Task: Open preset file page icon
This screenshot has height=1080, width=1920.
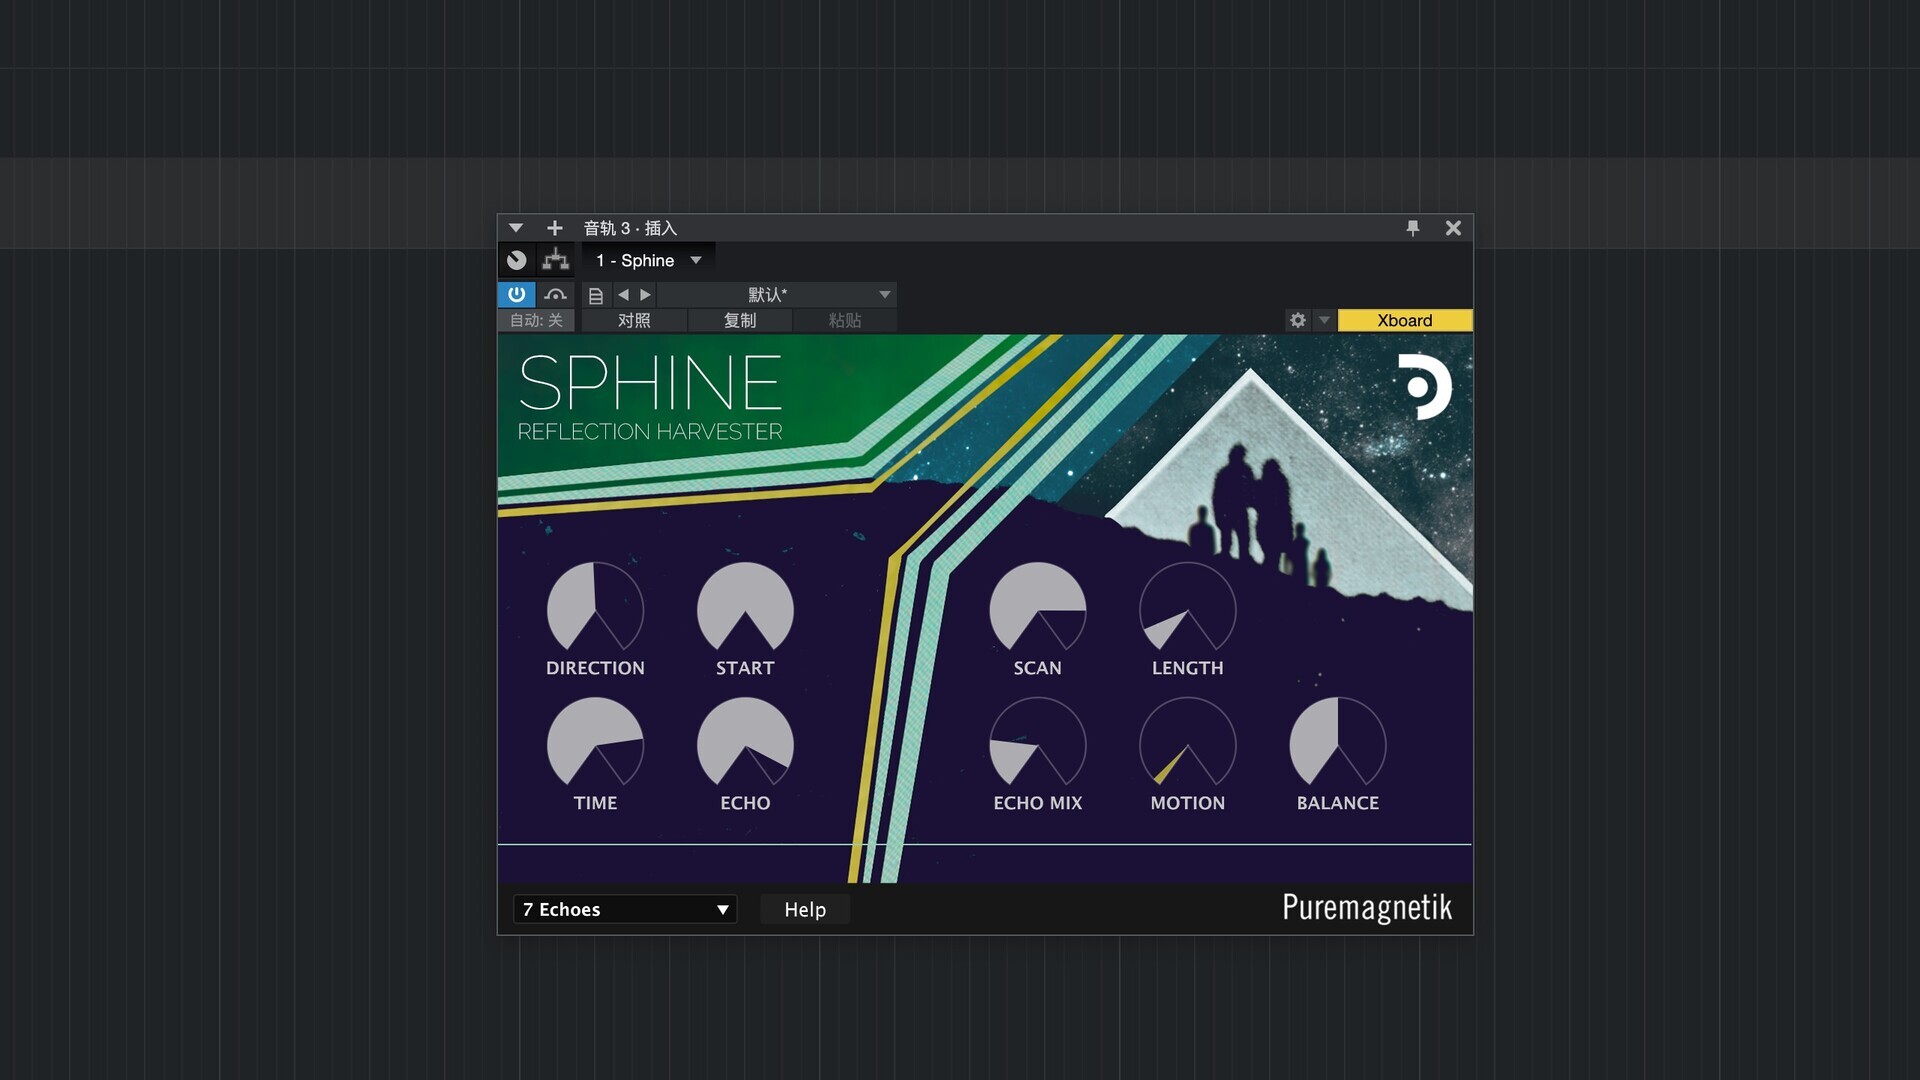Action: coord(595,295)
